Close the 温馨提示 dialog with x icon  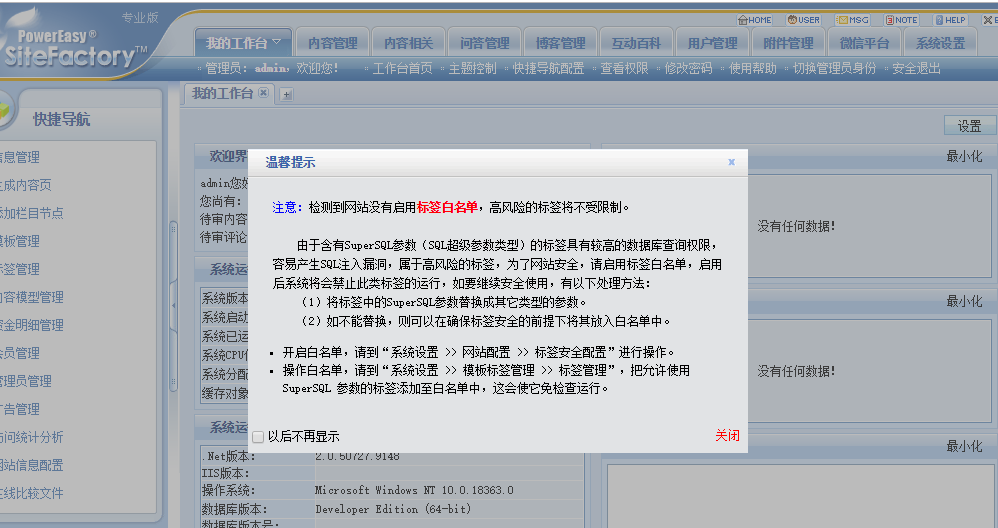tap(731, 162)
